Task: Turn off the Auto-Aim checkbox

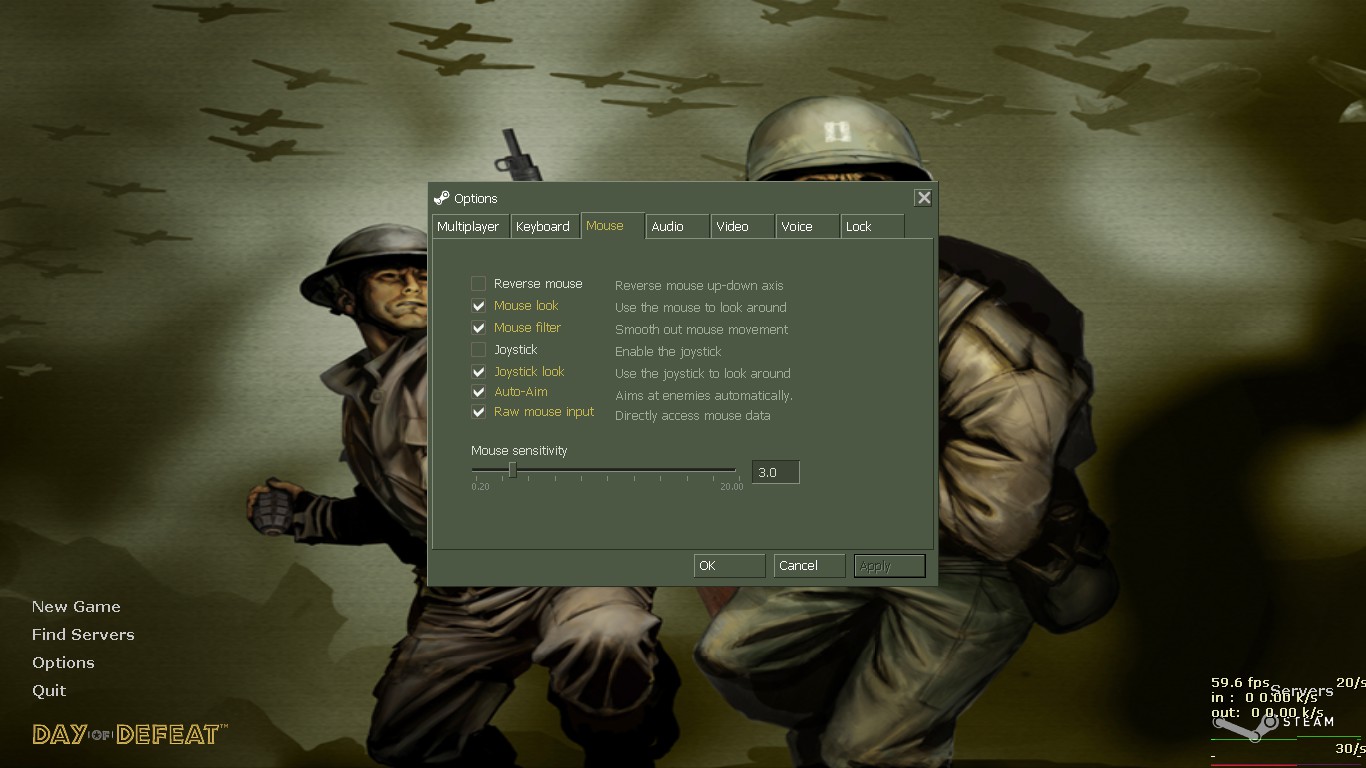Action: 479,392
